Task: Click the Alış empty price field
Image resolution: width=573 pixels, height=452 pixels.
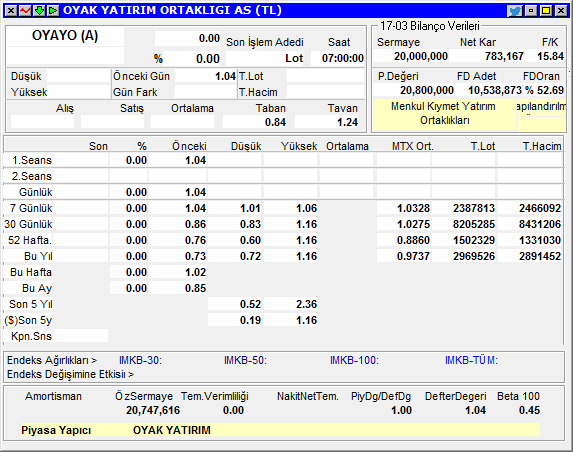Action: (x=42, y=122)
